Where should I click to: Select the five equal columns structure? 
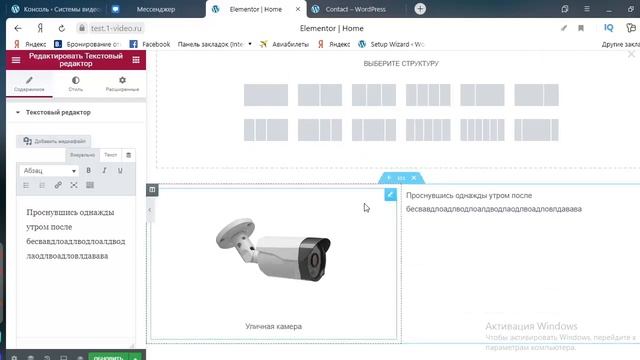pyautogui.click(x=428, y=130)
